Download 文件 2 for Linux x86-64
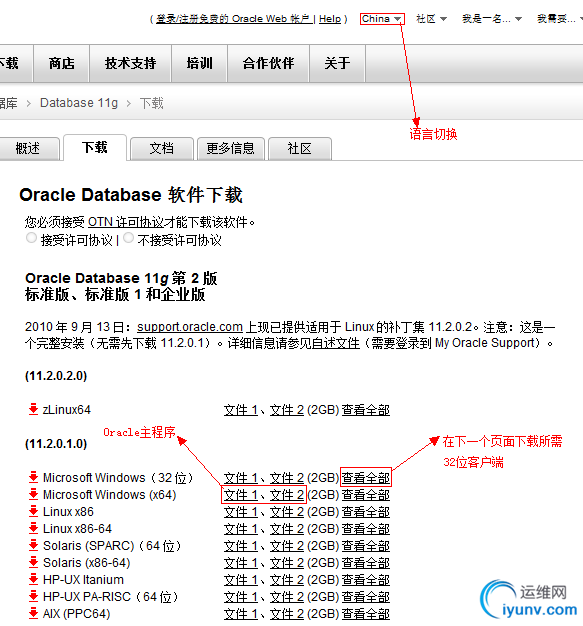The height and width of the screenshot is (626, 583). pos(287,529)
